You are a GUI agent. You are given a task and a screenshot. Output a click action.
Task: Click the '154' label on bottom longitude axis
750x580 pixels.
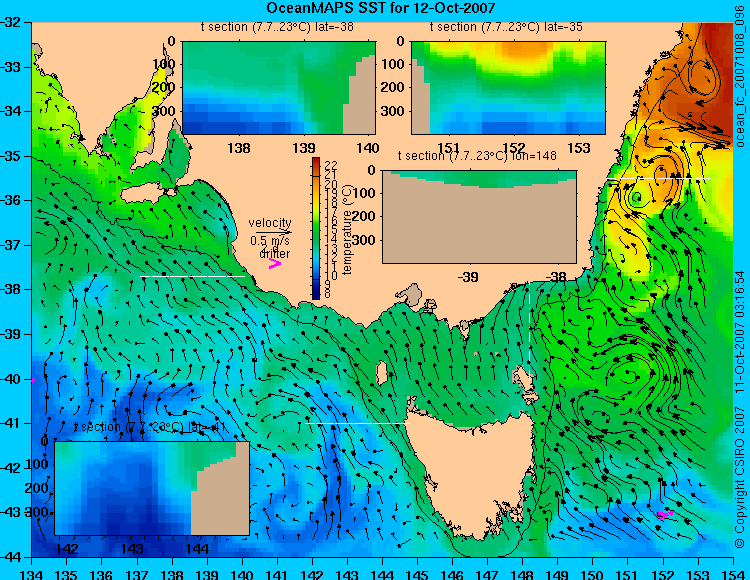(733, 574)
